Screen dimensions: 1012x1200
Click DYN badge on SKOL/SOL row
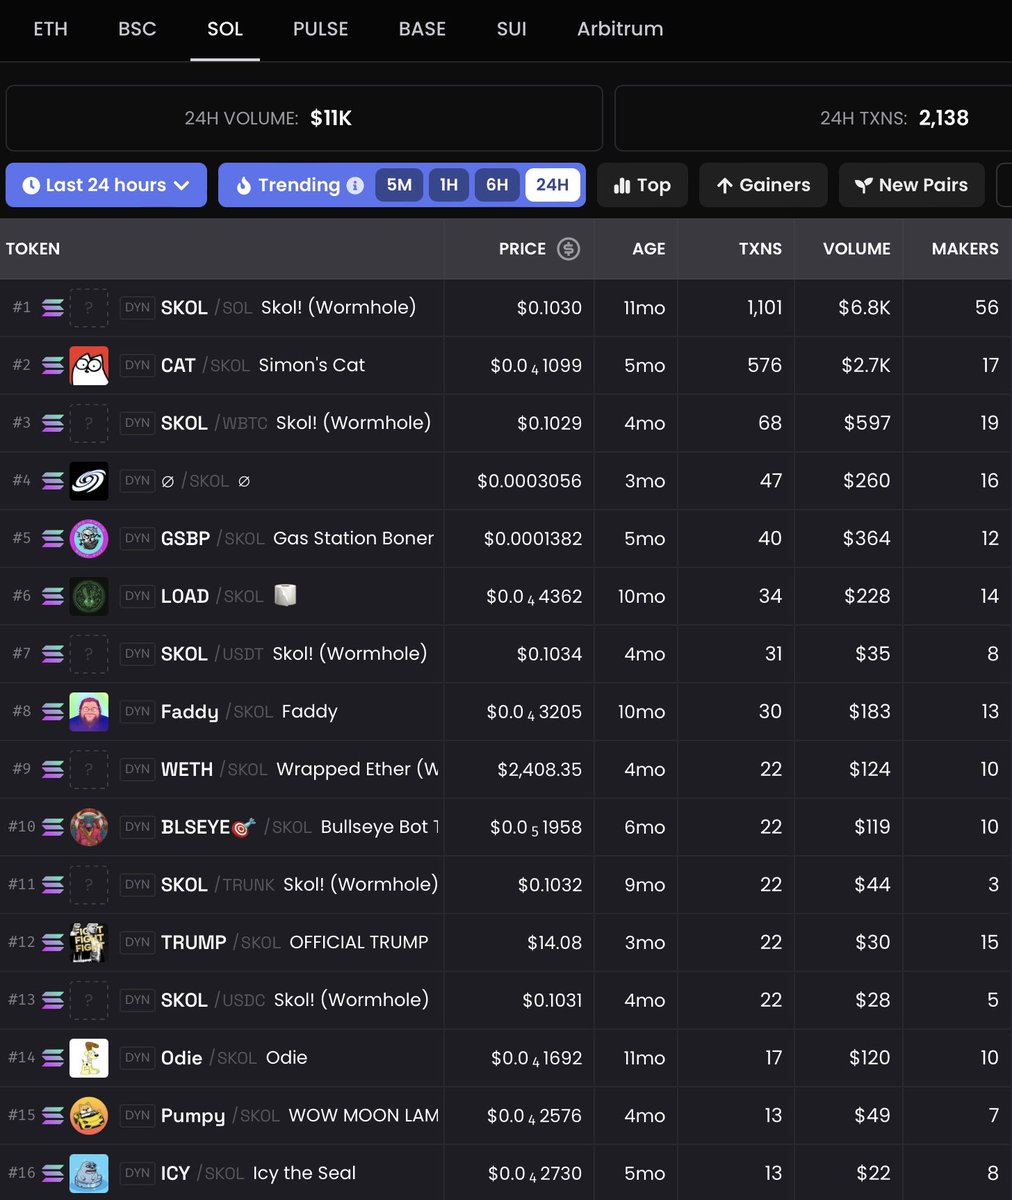pos(137,308)
